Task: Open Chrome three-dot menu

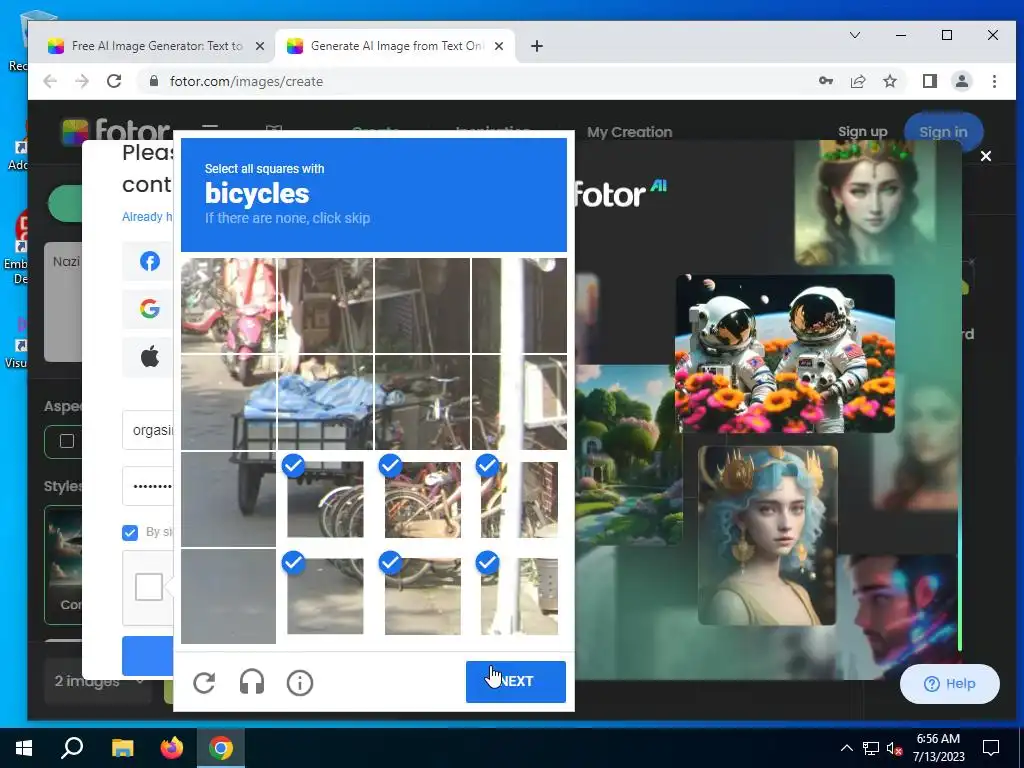Action: click(x=994, y=81)
